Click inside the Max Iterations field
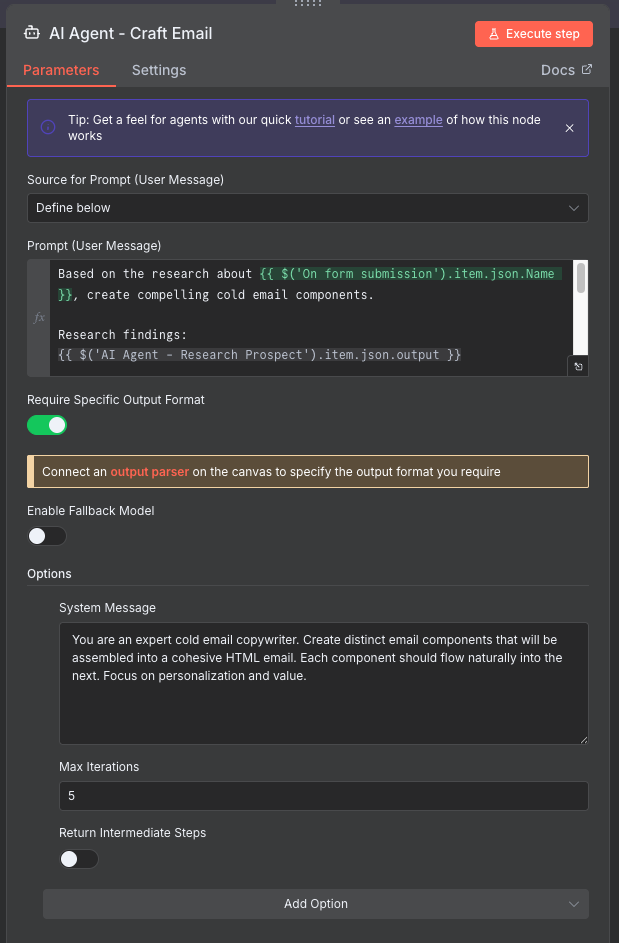The width and height of the screenshot is (619, 943). click(x=322, y=795)
